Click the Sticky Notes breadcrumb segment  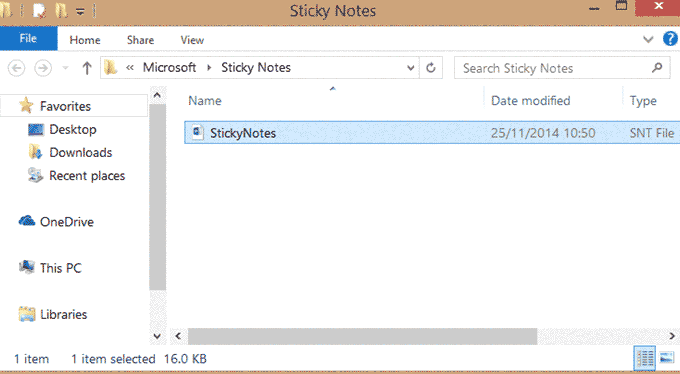(x=256, y=68)
